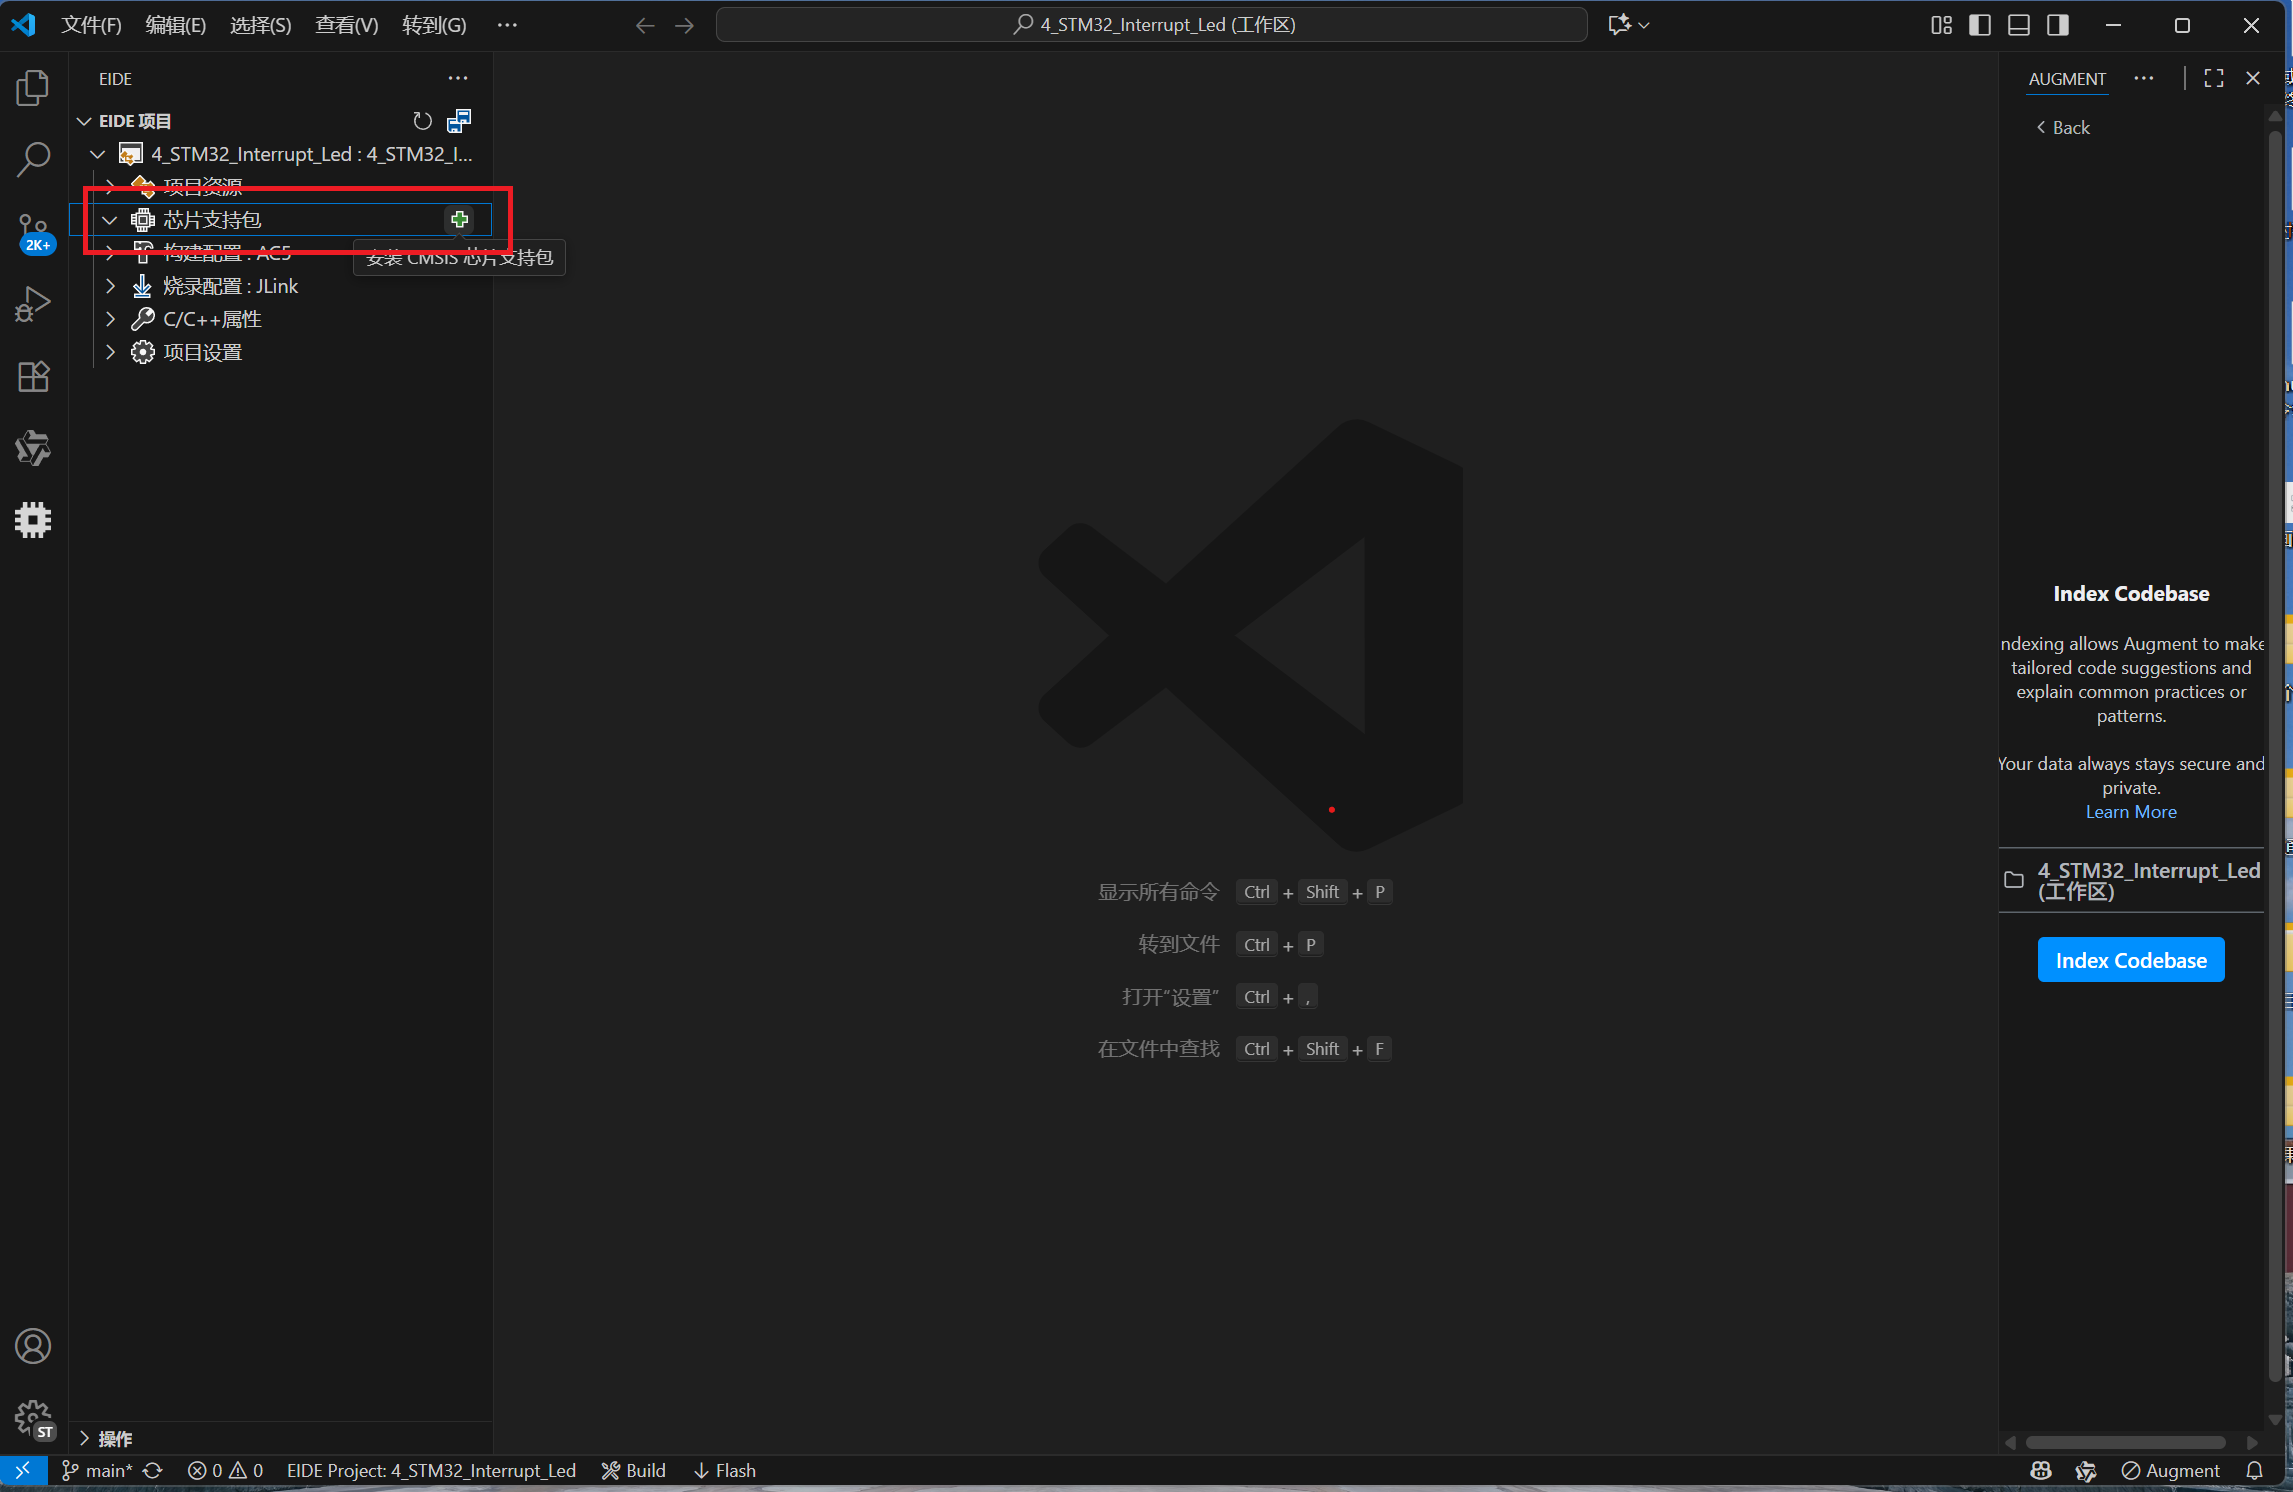Viewport: 2293px width, 1492px height.
Task: Click the Index Codebase button
Action: click(x=2130, y=960)
